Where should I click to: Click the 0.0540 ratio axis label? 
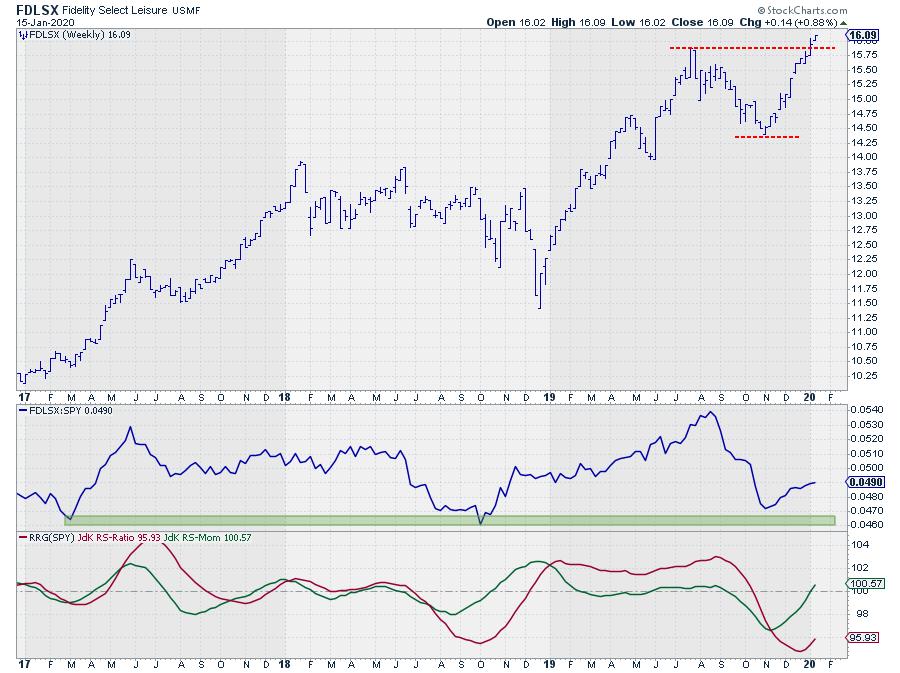[x=867, y=410]
